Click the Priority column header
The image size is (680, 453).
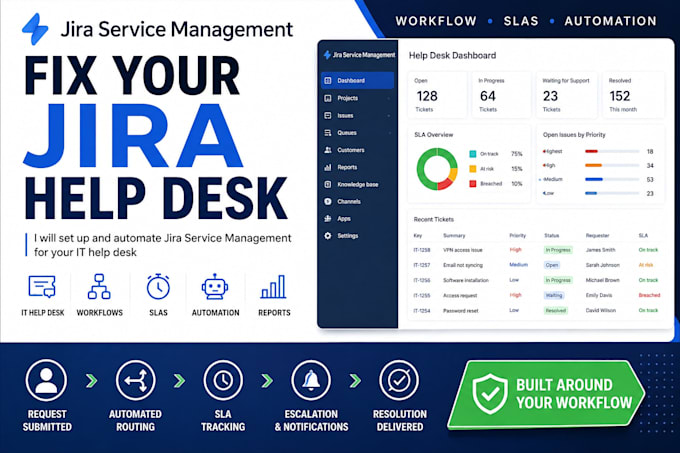pyautogui.click(x=517, y=235)
